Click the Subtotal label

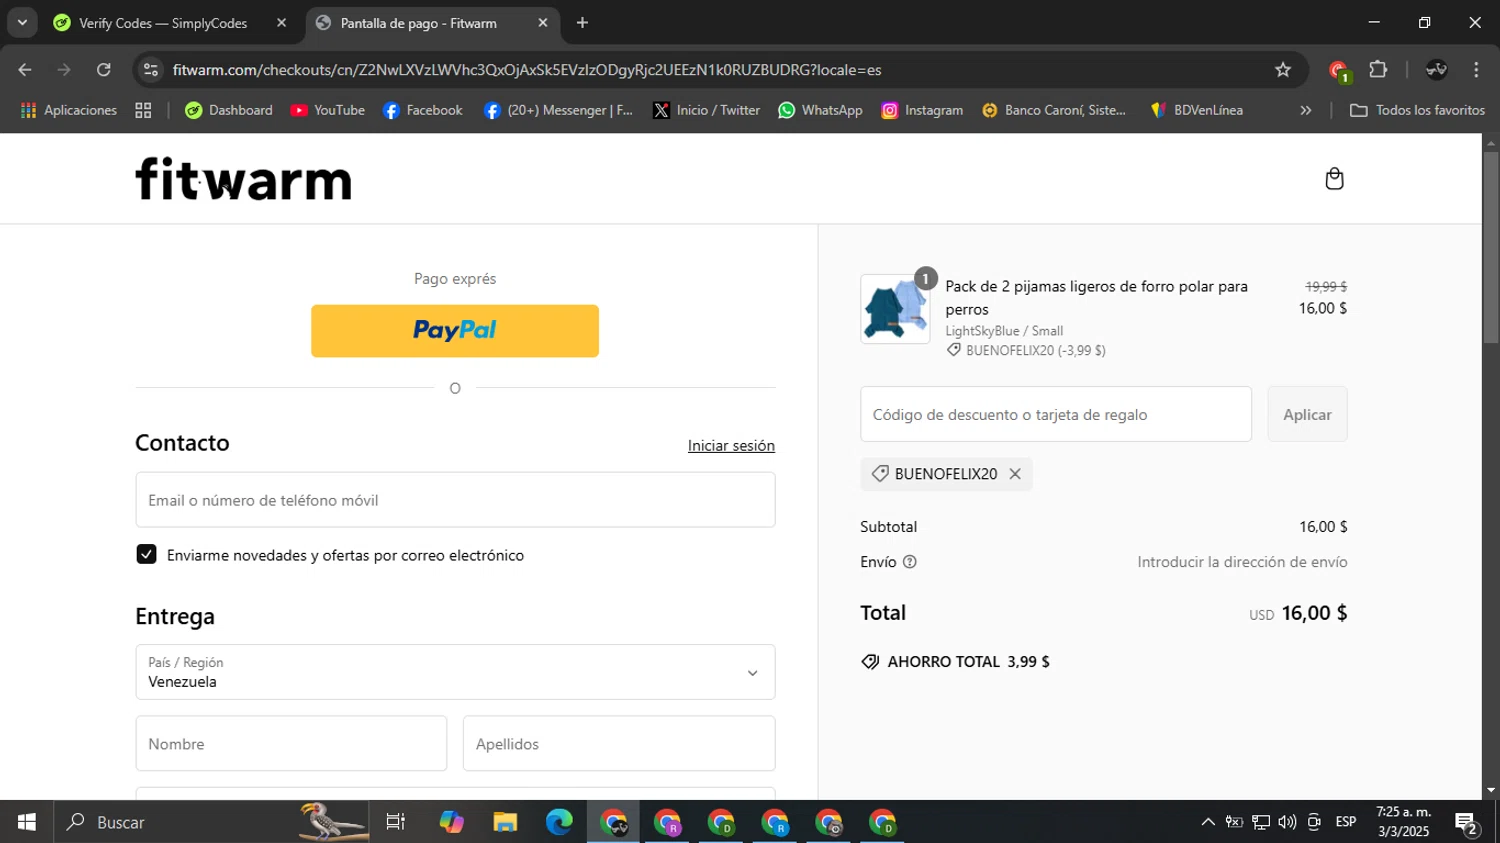coord(888,527)
